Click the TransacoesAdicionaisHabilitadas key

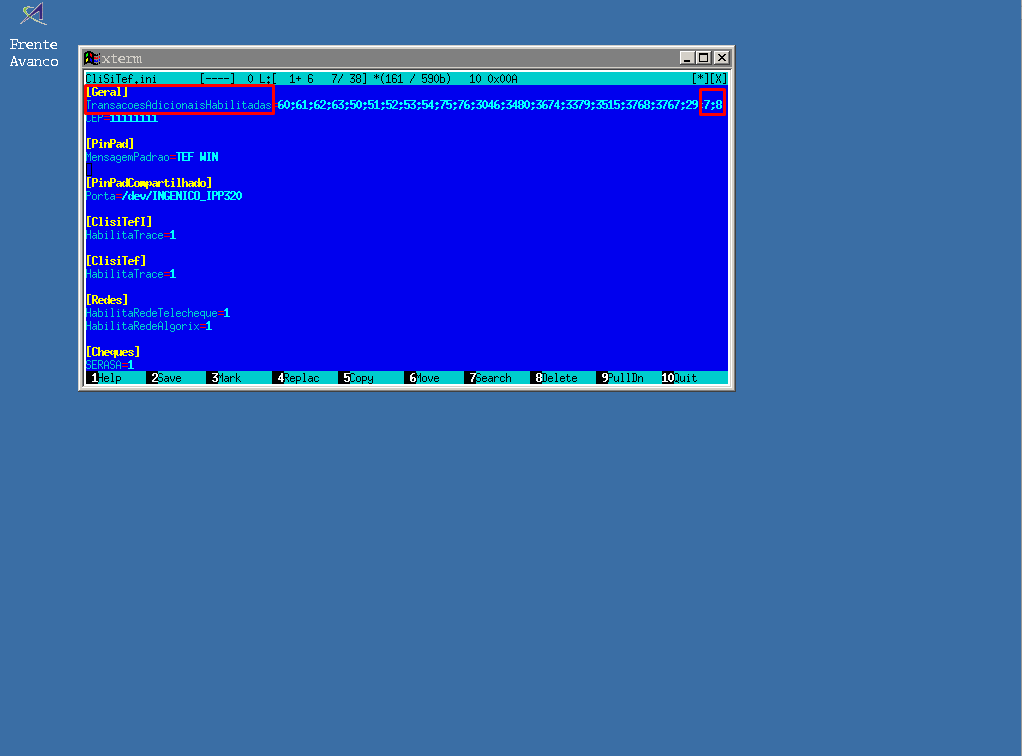(179, 105)
